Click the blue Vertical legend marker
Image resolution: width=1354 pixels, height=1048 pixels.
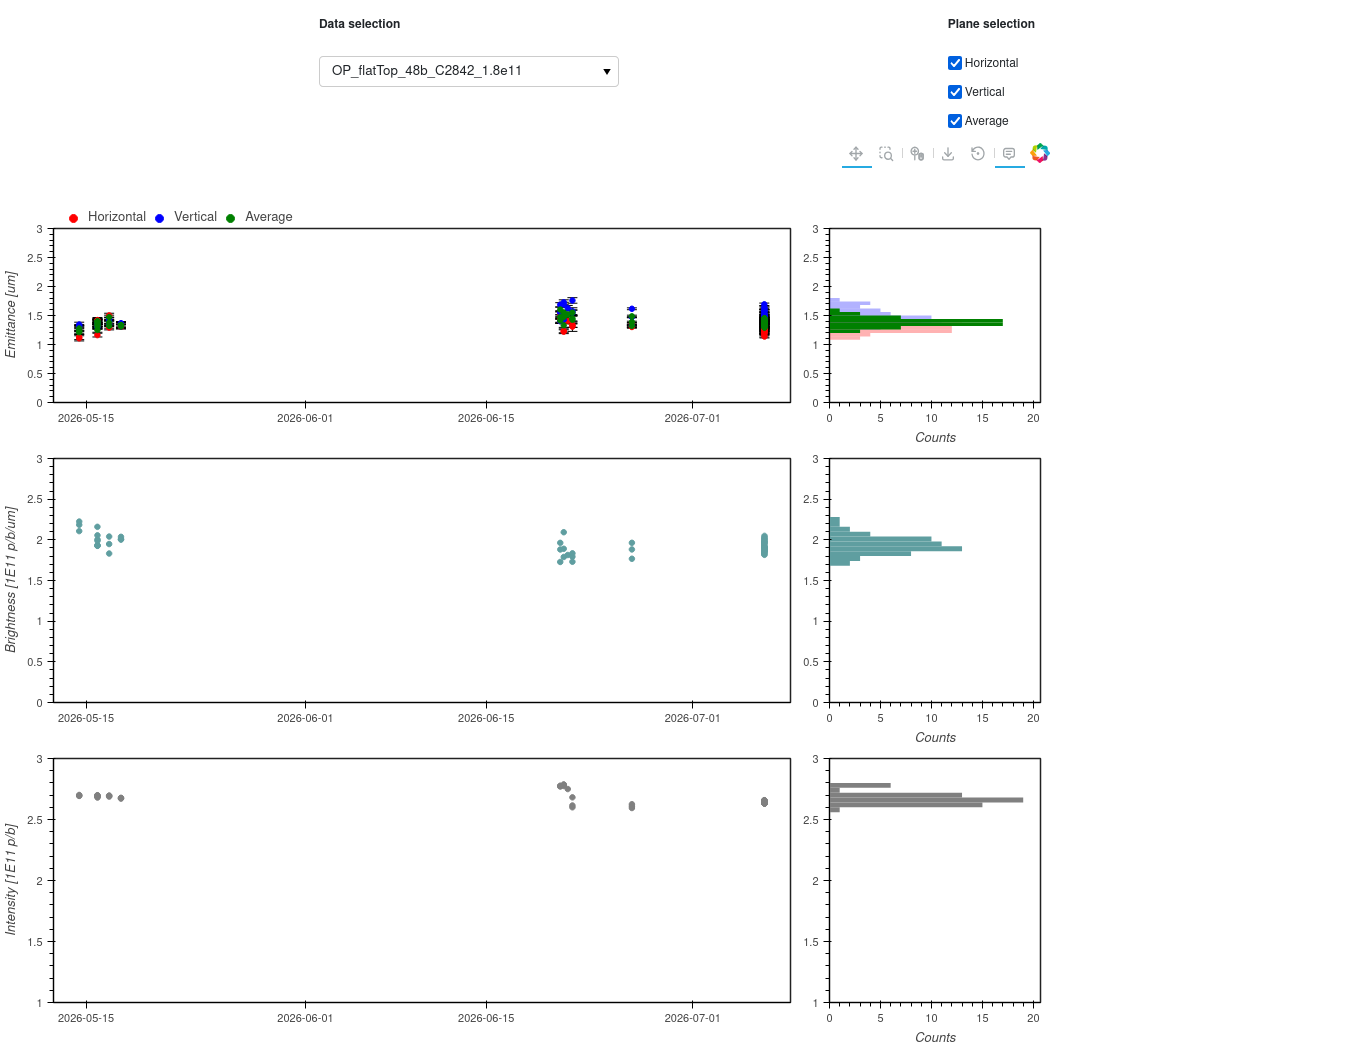160,218
